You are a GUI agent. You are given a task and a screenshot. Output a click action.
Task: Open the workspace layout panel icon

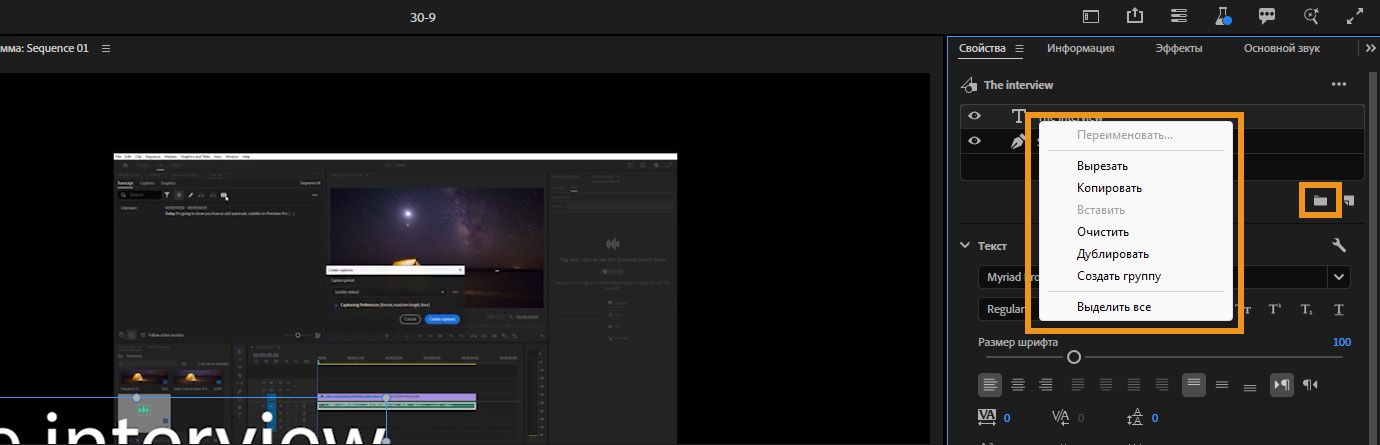pos(1091,17)
